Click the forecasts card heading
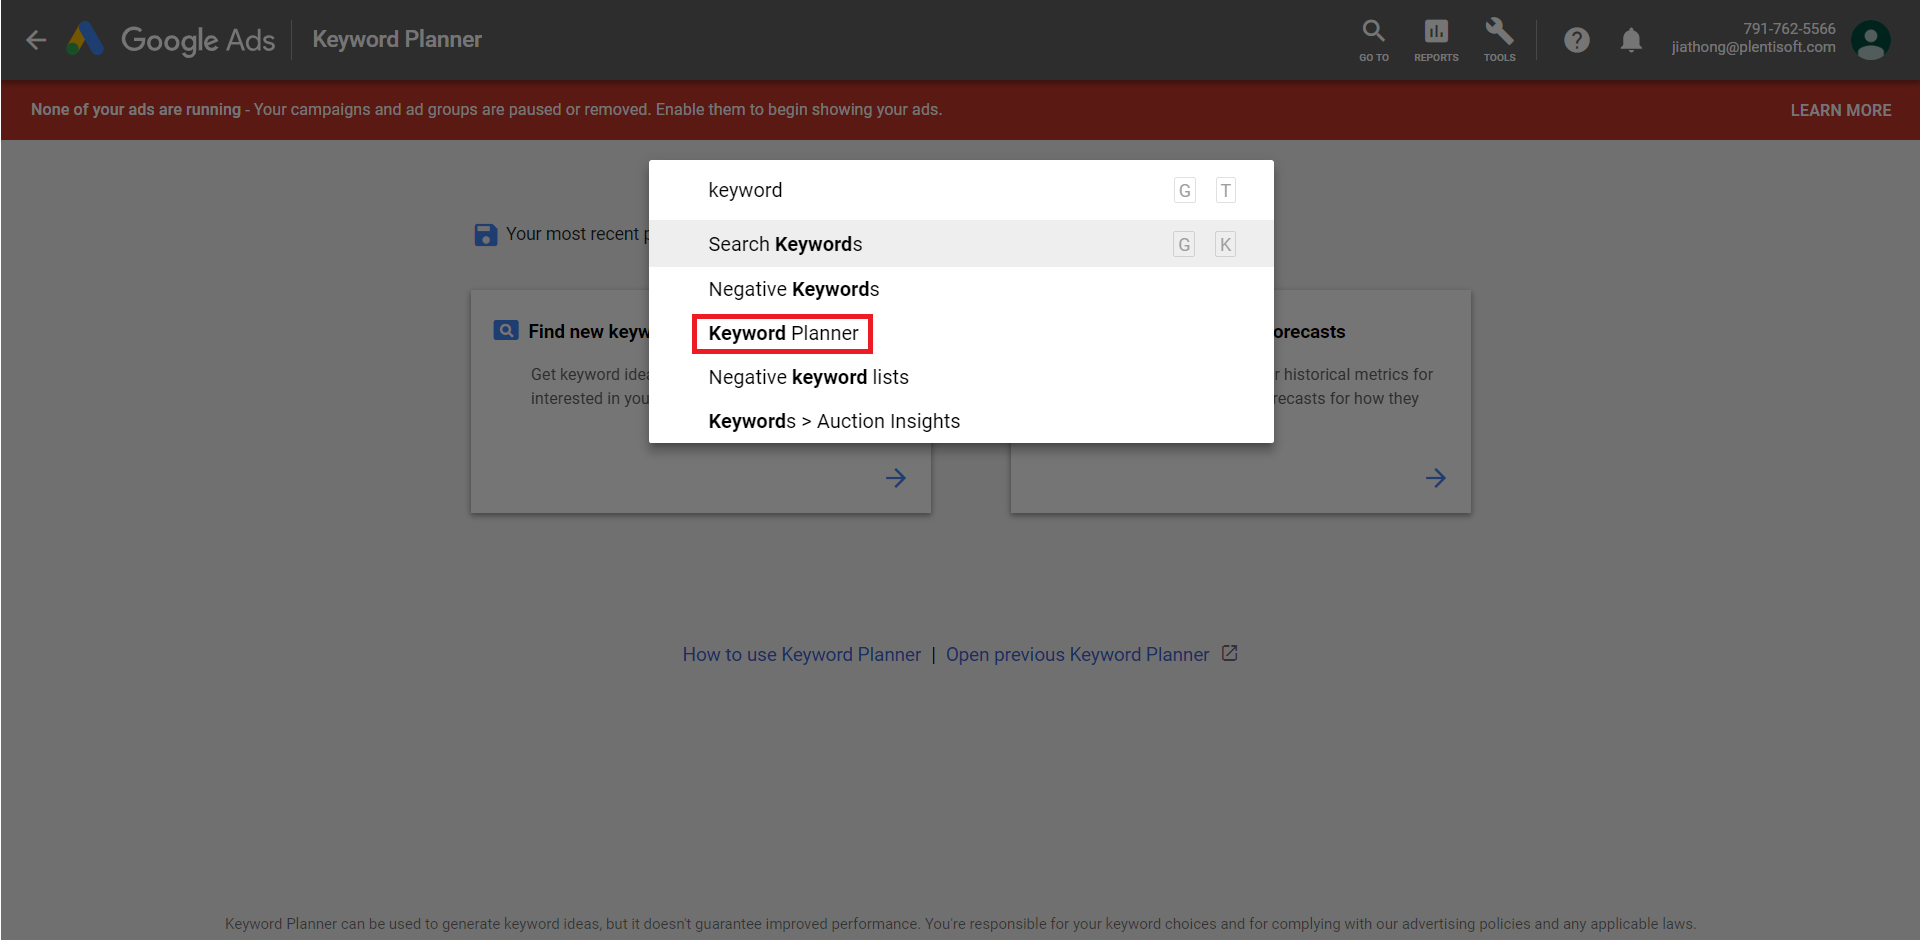Image resolution: width=1920 pixels, height=940 pixels. [x=1309, y=331]
